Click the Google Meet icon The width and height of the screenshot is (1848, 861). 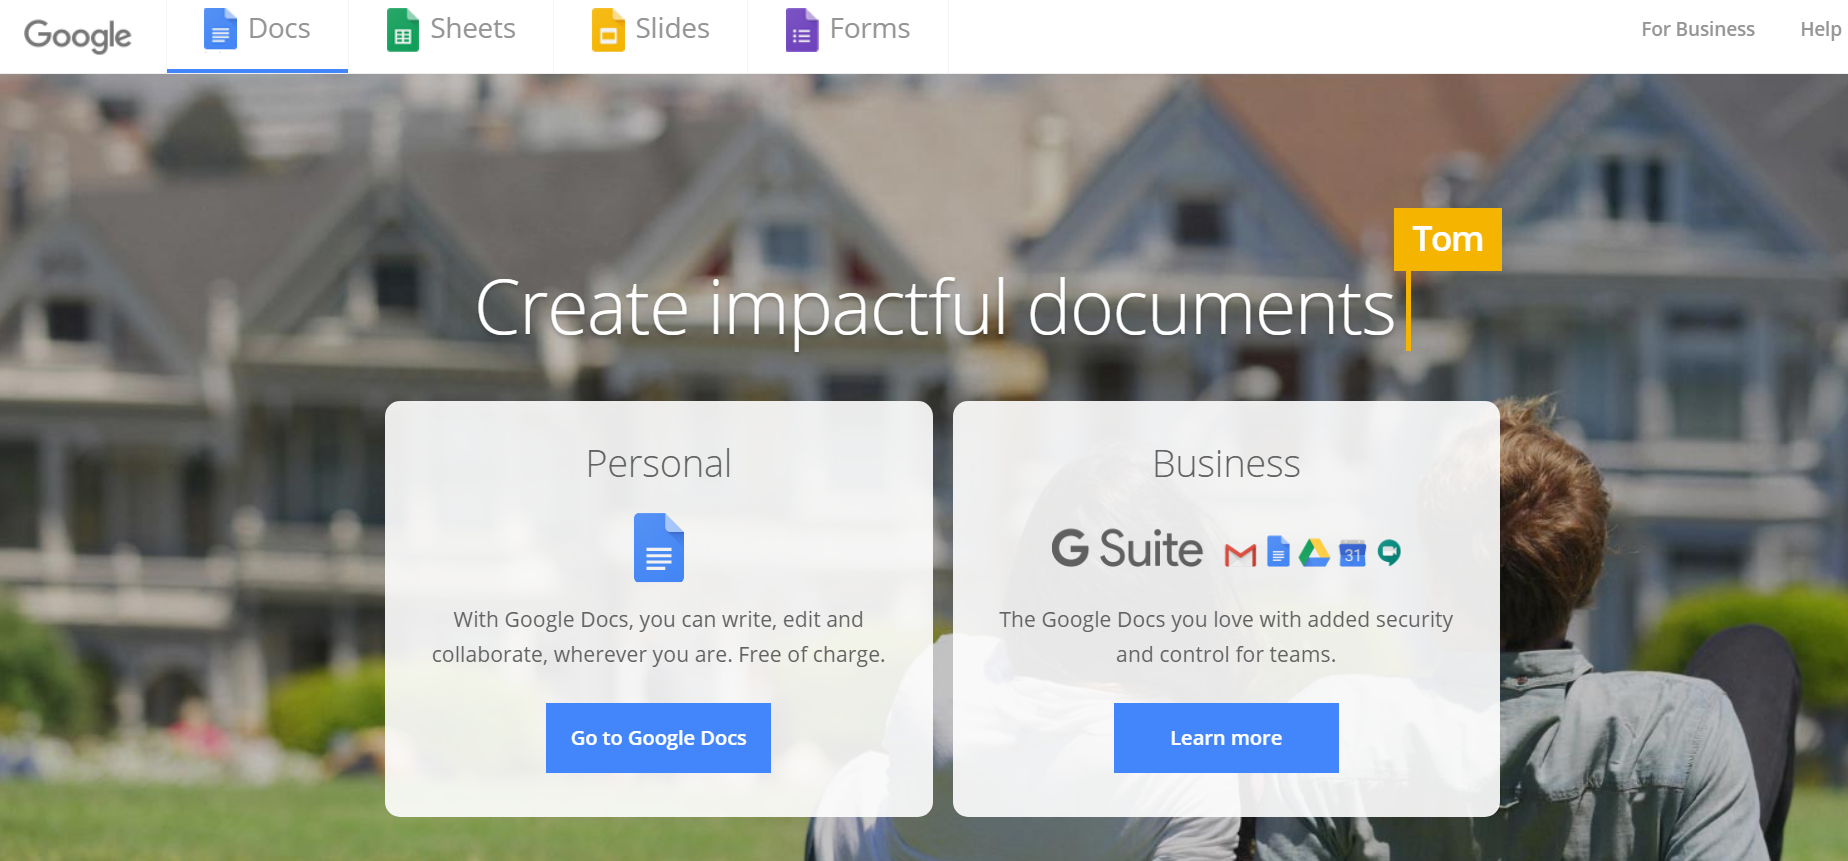pyautogui.click(x=1389, y=552)
